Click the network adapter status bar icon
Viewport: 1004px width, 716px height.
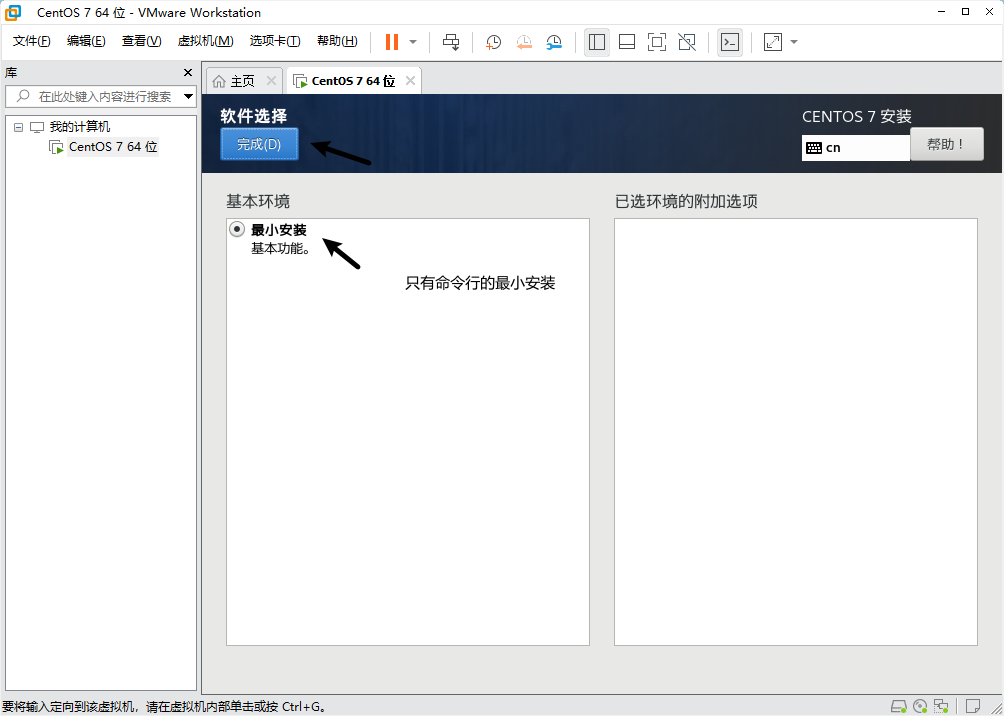coord(941,706)
